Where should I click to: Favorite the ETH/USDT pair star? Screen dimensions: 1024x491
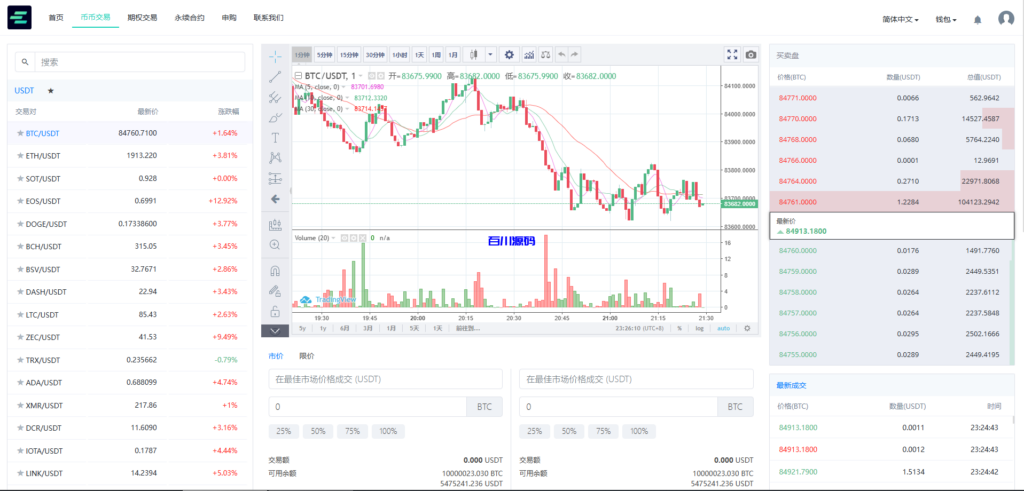click(x=20, y=156)
